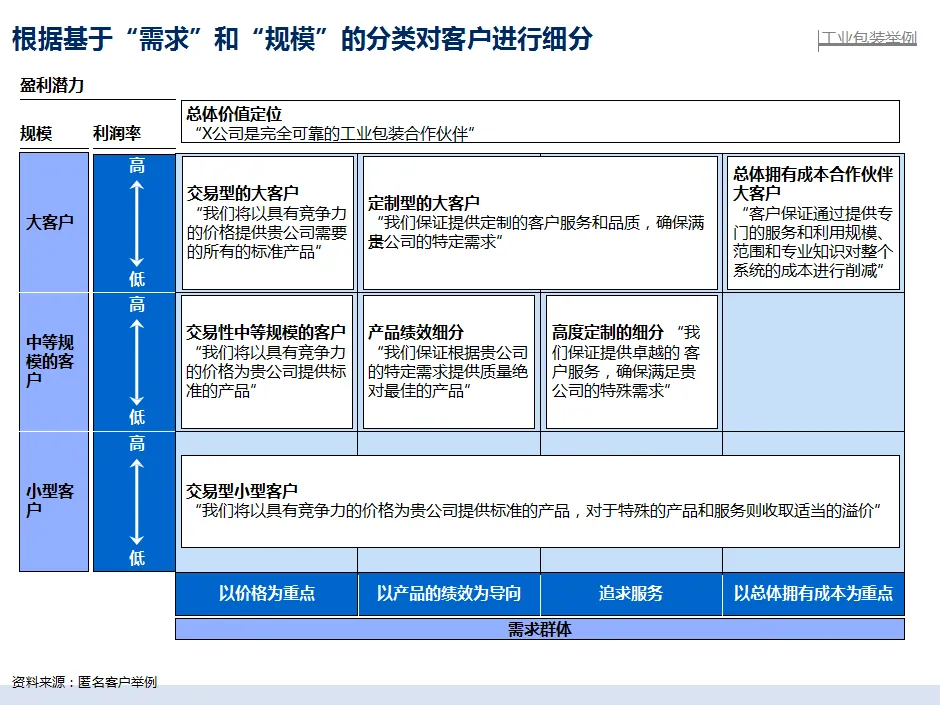Select the 利润率 column header
Screen dimensions: 940x705
tap(117, 133)
